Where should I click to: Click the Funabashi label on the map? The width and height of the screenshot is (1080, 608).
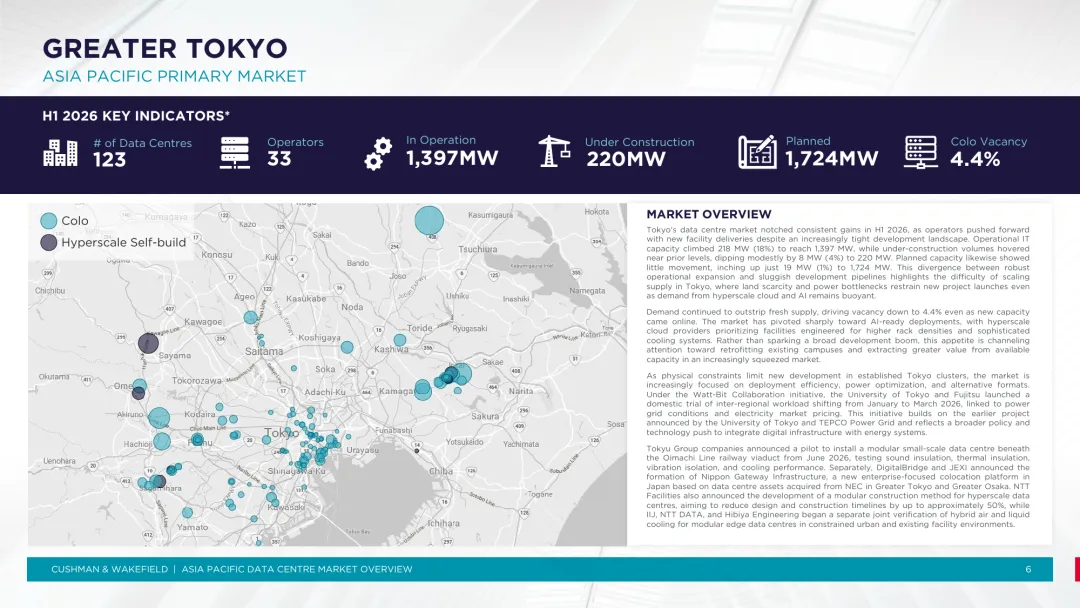point(393,430)
